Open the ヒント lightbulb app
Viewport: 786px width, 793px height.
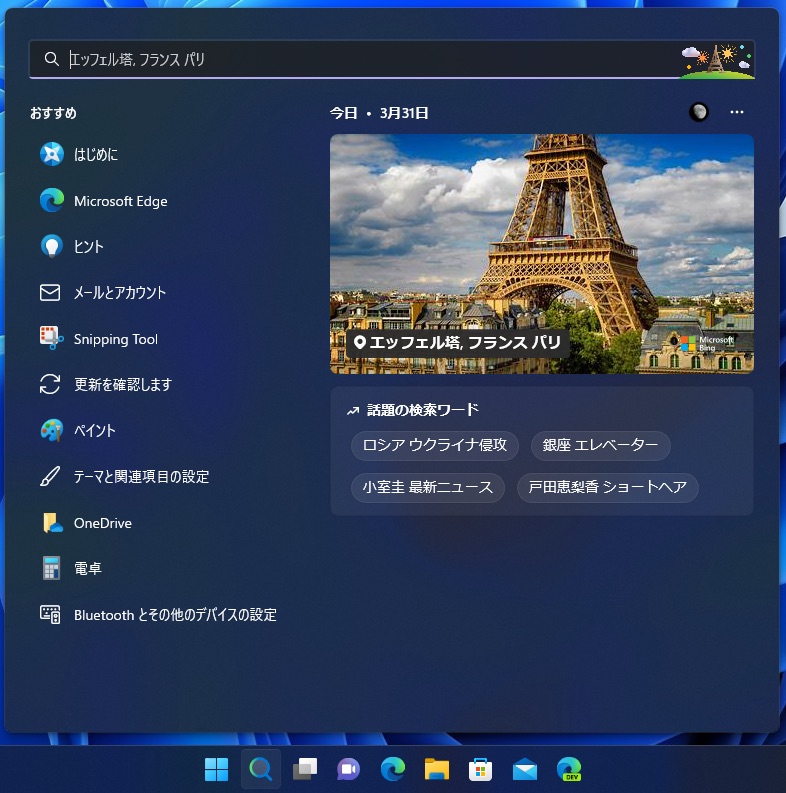tap(52, 246)
